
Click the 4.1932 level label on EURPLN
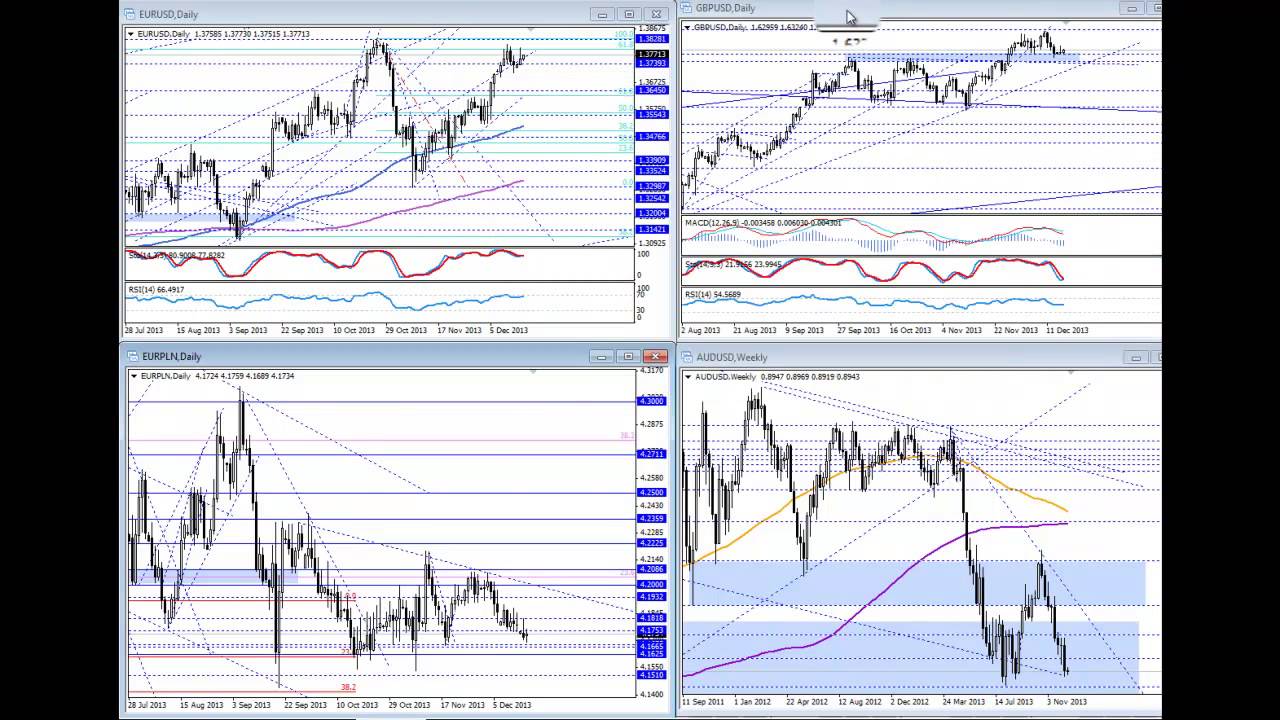tap(651, 597)
